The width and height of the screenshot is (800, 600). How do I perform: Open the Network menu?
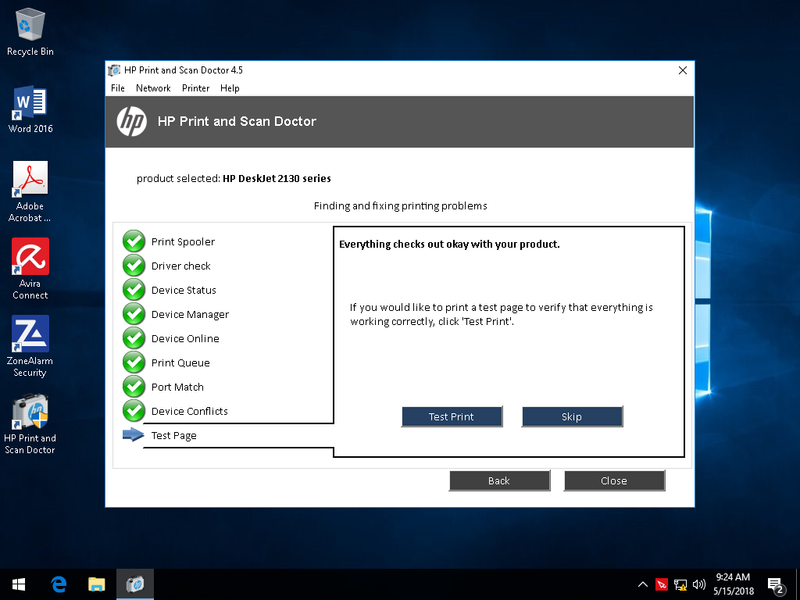[153, 88]
